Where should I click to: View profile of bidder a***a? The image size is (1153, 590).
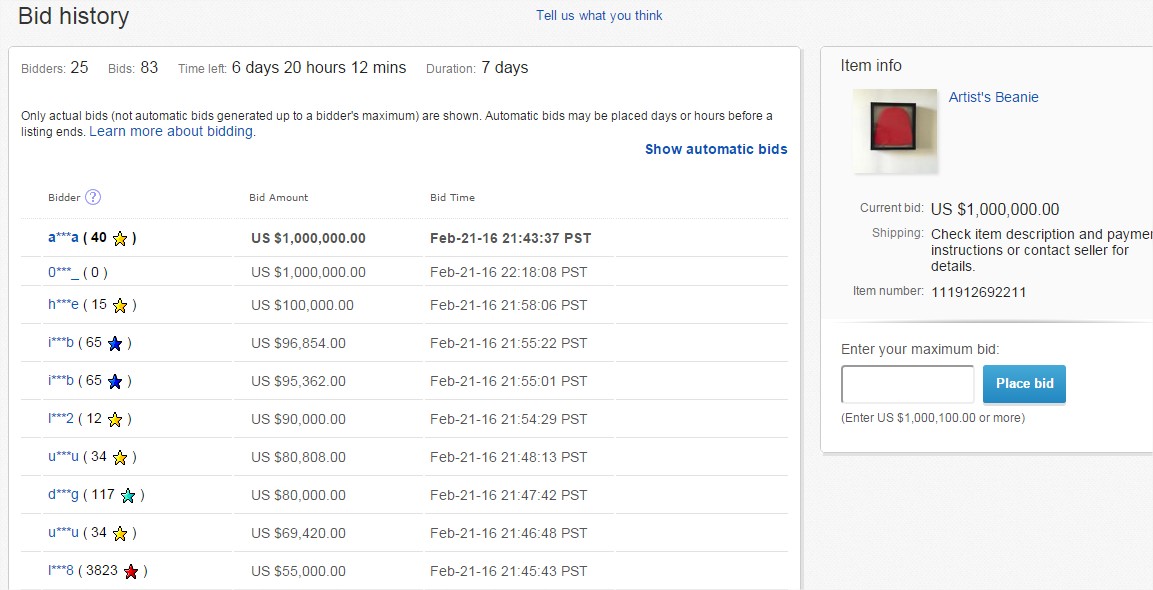63,238
